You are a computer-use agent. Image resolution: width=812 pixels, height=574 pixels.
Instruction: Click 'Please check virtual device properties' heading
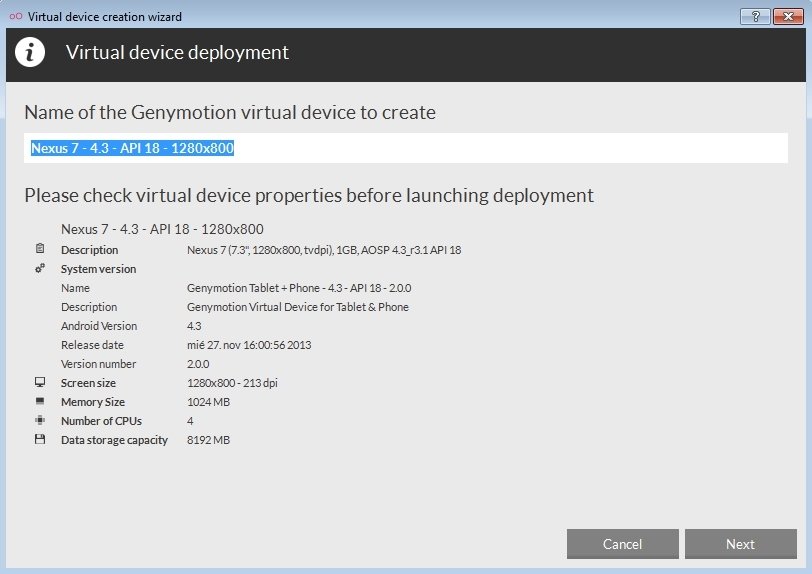click(x=309, y=195)
